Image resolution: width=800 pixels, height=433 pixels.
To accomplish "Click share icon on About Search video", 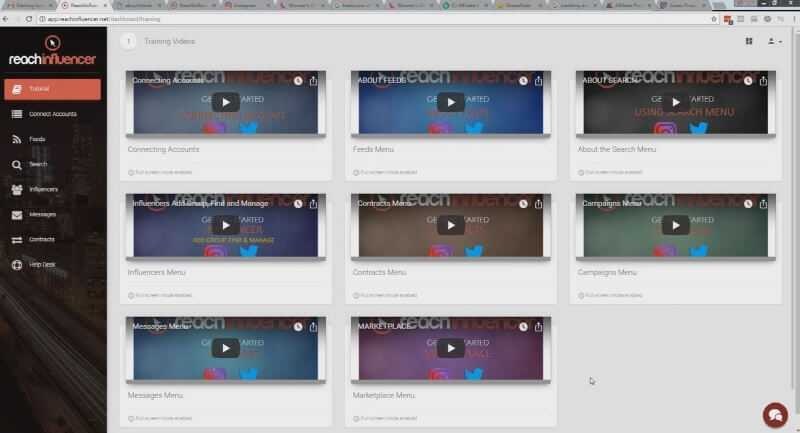I will 763,81.
